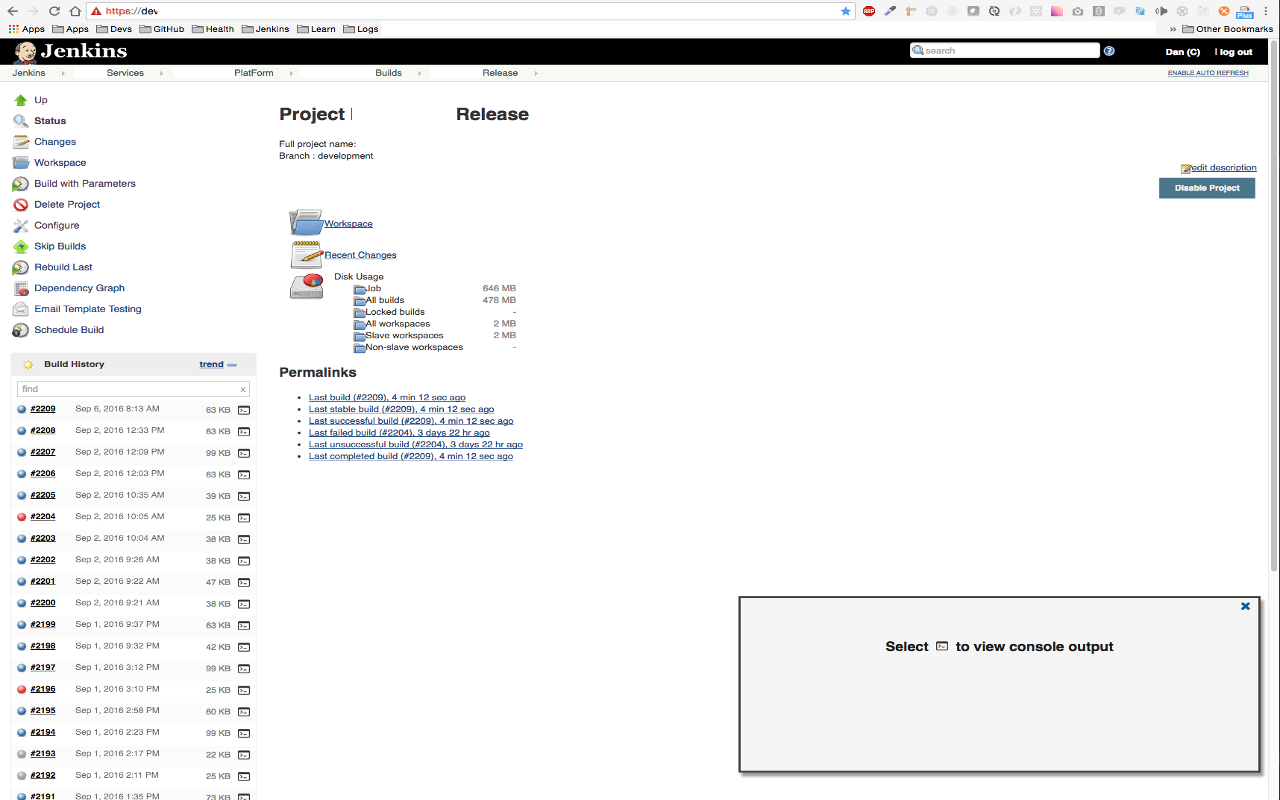This screenshot has height=800, width=1280.
Task: Open Email Template Testing icon
Action: coord(20,309)
